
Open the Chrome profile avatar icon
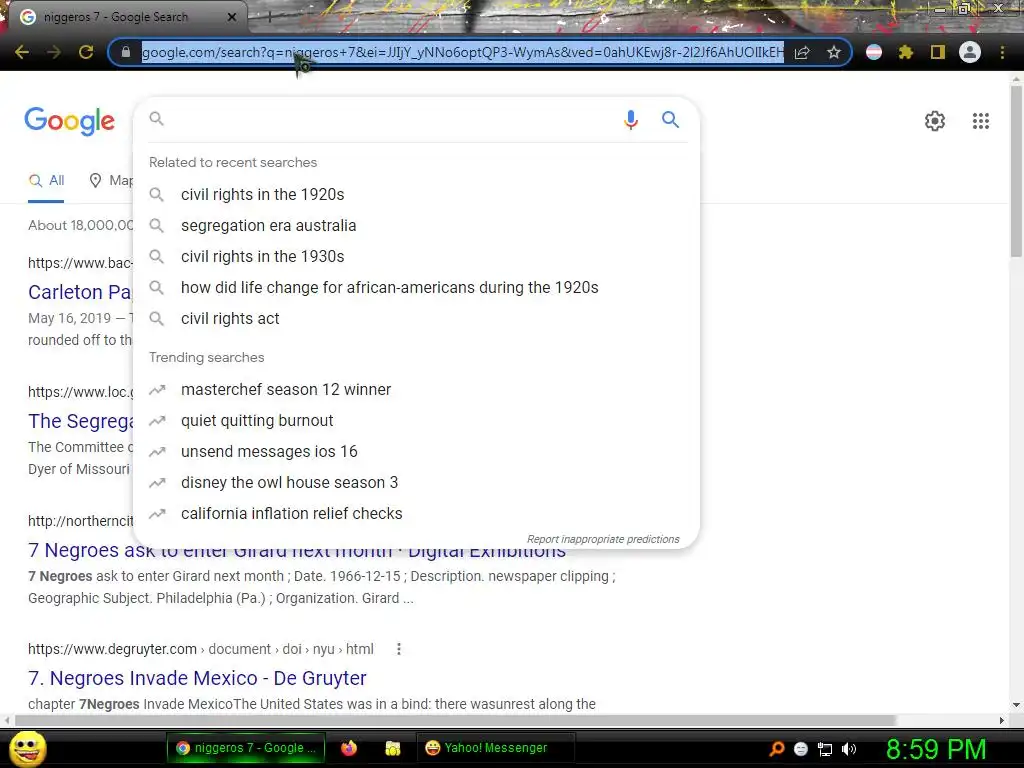click(970, 52)
